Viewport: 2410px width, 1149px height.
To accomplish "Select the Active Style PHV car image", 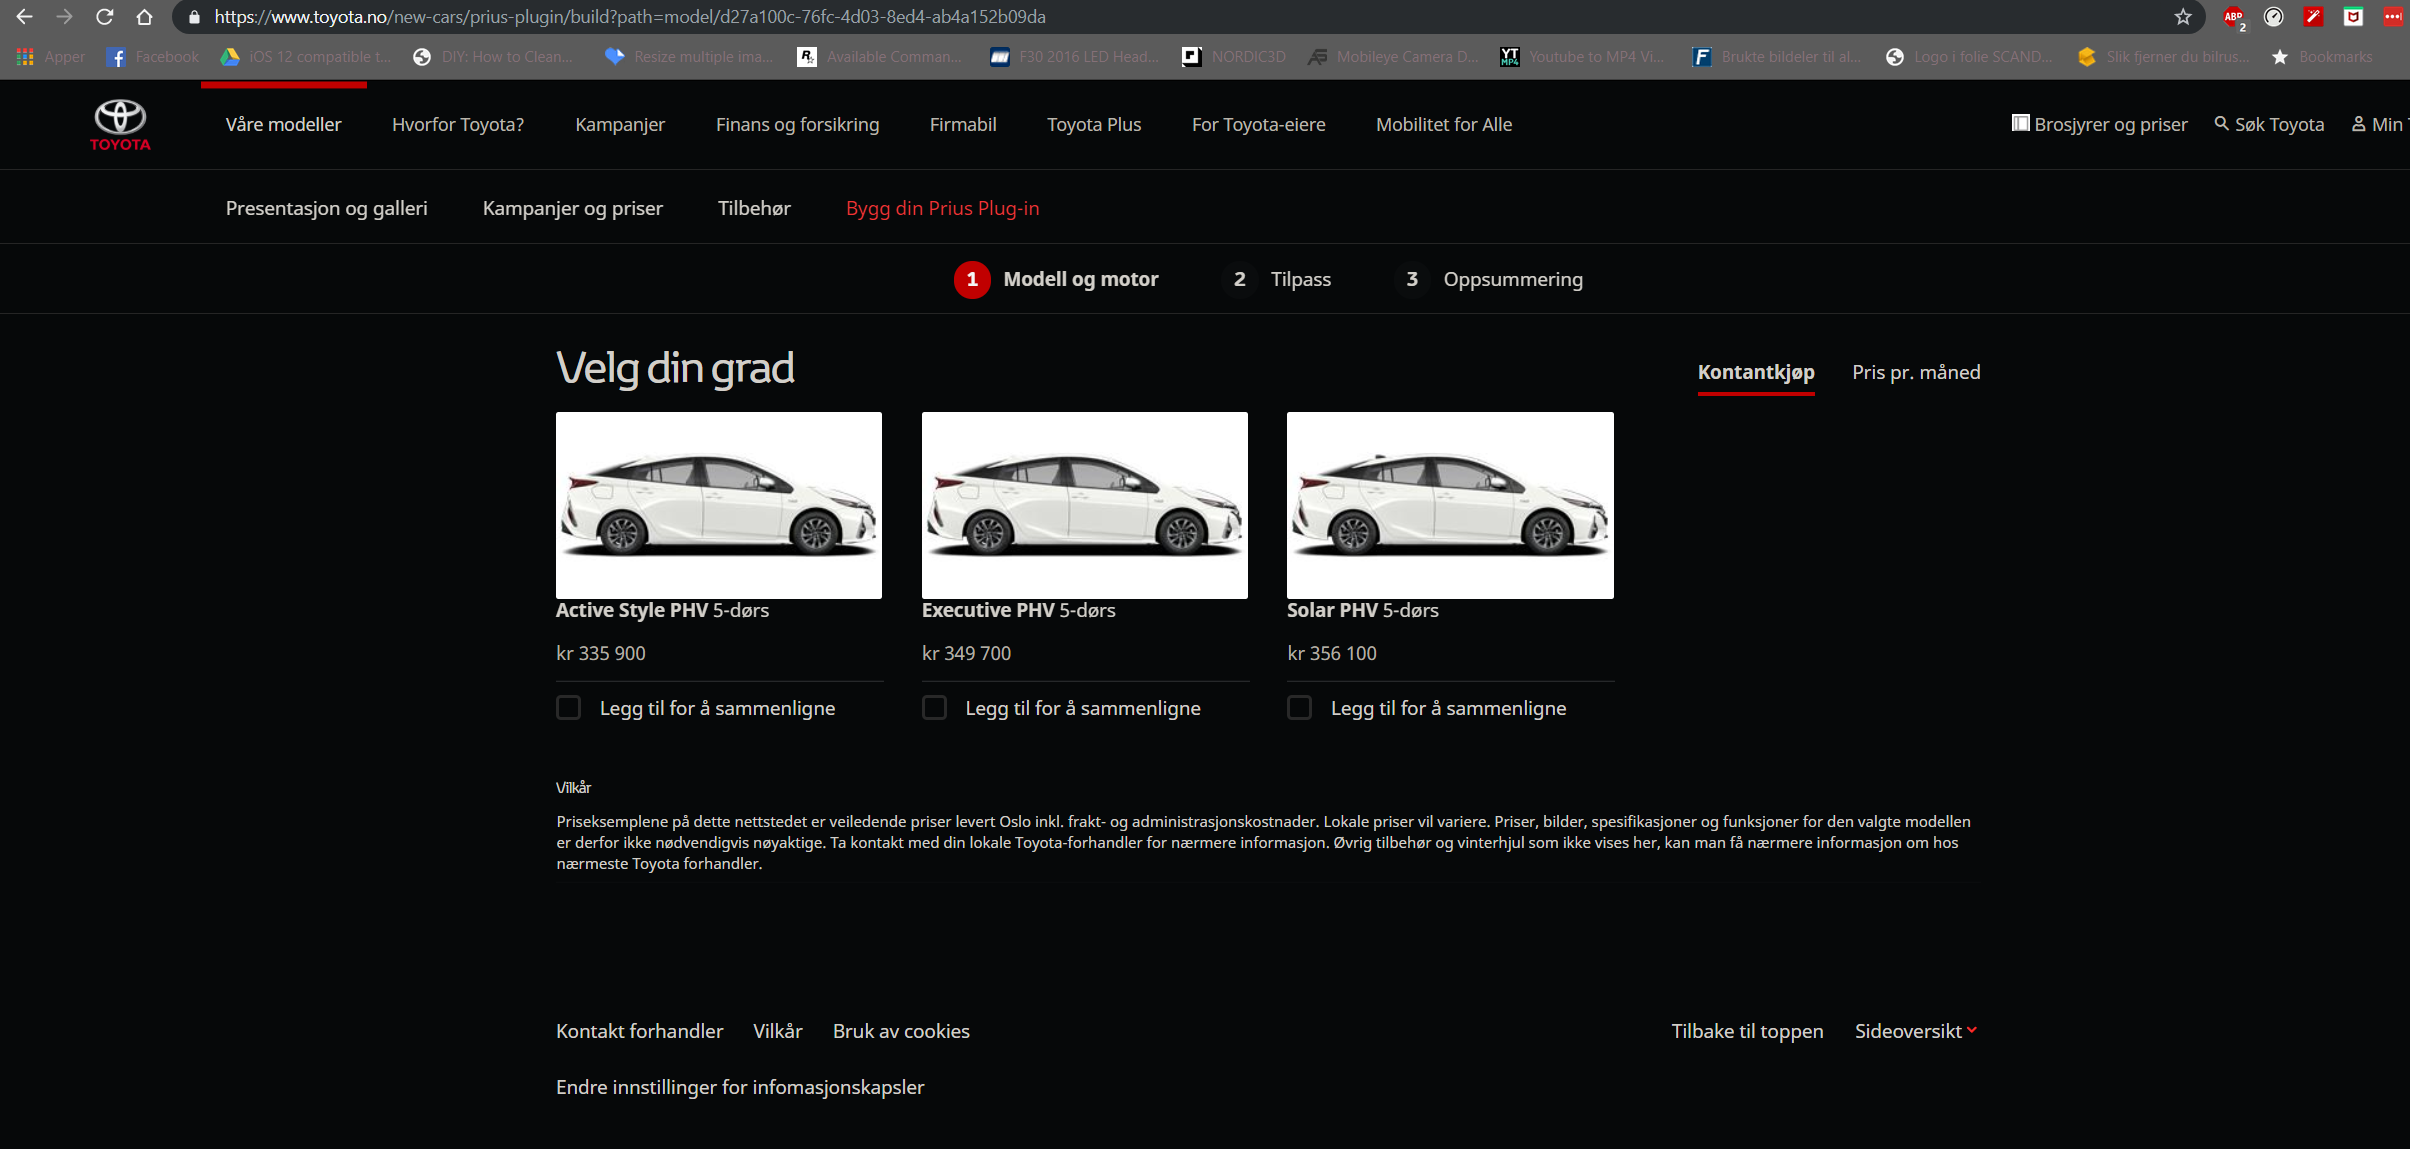I will [x=719, y=505].
